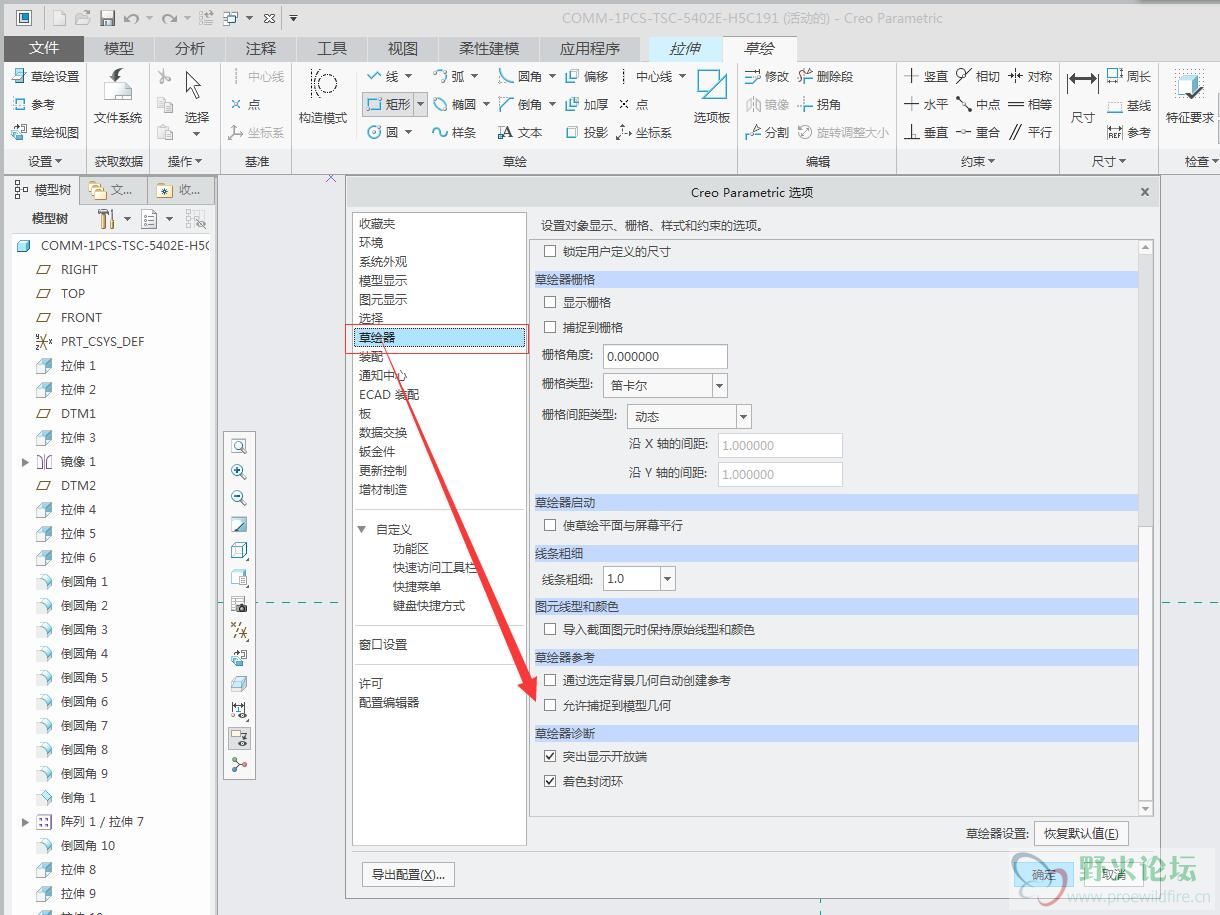Expand the 阵列 1 / 拉伸 7 tree node
Image resolution: width=1220 pixels, height=915 pixels.
[26, 822]
